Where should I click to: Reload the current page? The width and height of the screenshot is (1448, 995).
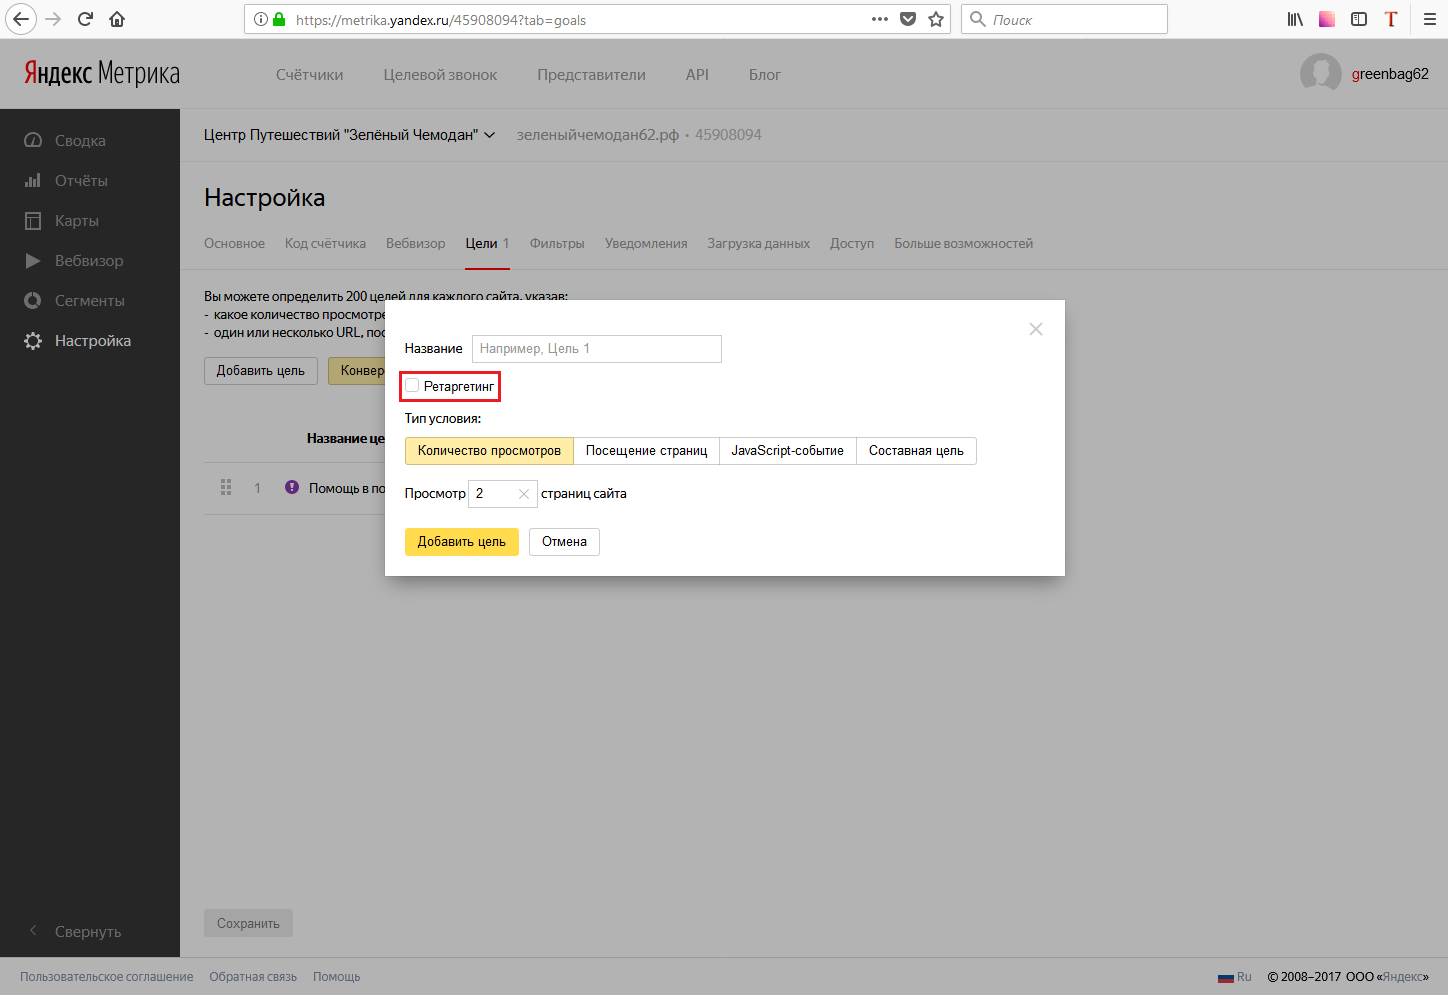pyautogui.click(x=86, y=19)
